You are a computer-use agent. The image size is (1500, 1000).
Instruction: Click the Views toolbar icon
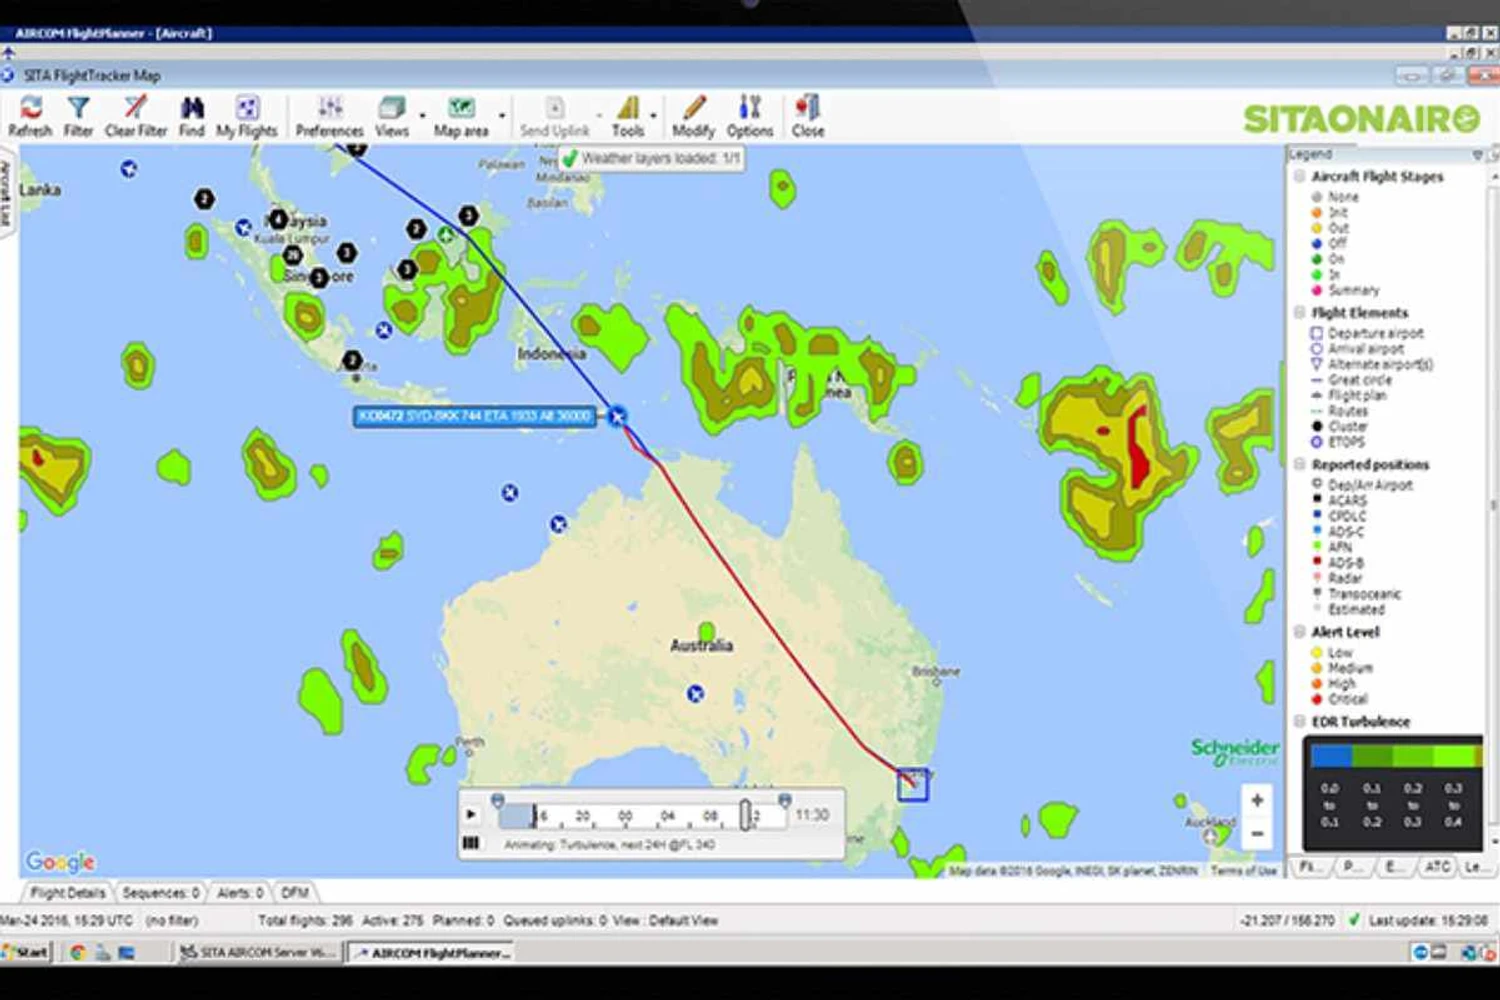click(392, 116)
